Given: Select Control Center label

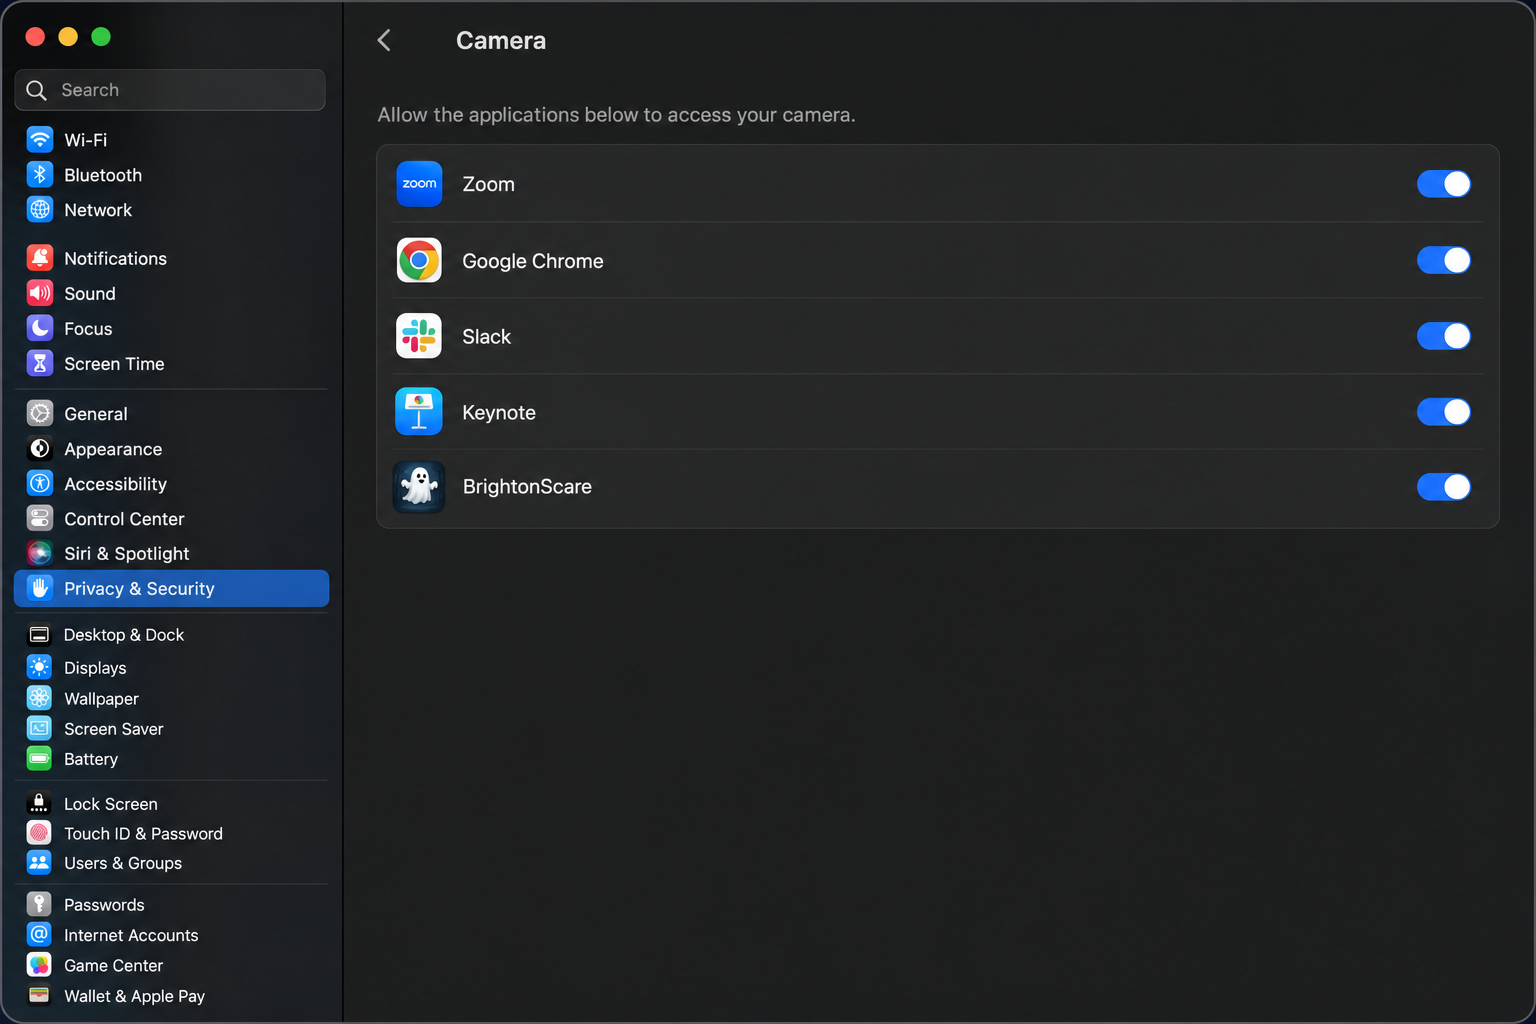Looking at the screenshot, I should pyautogui.click(x=124, y=519).
